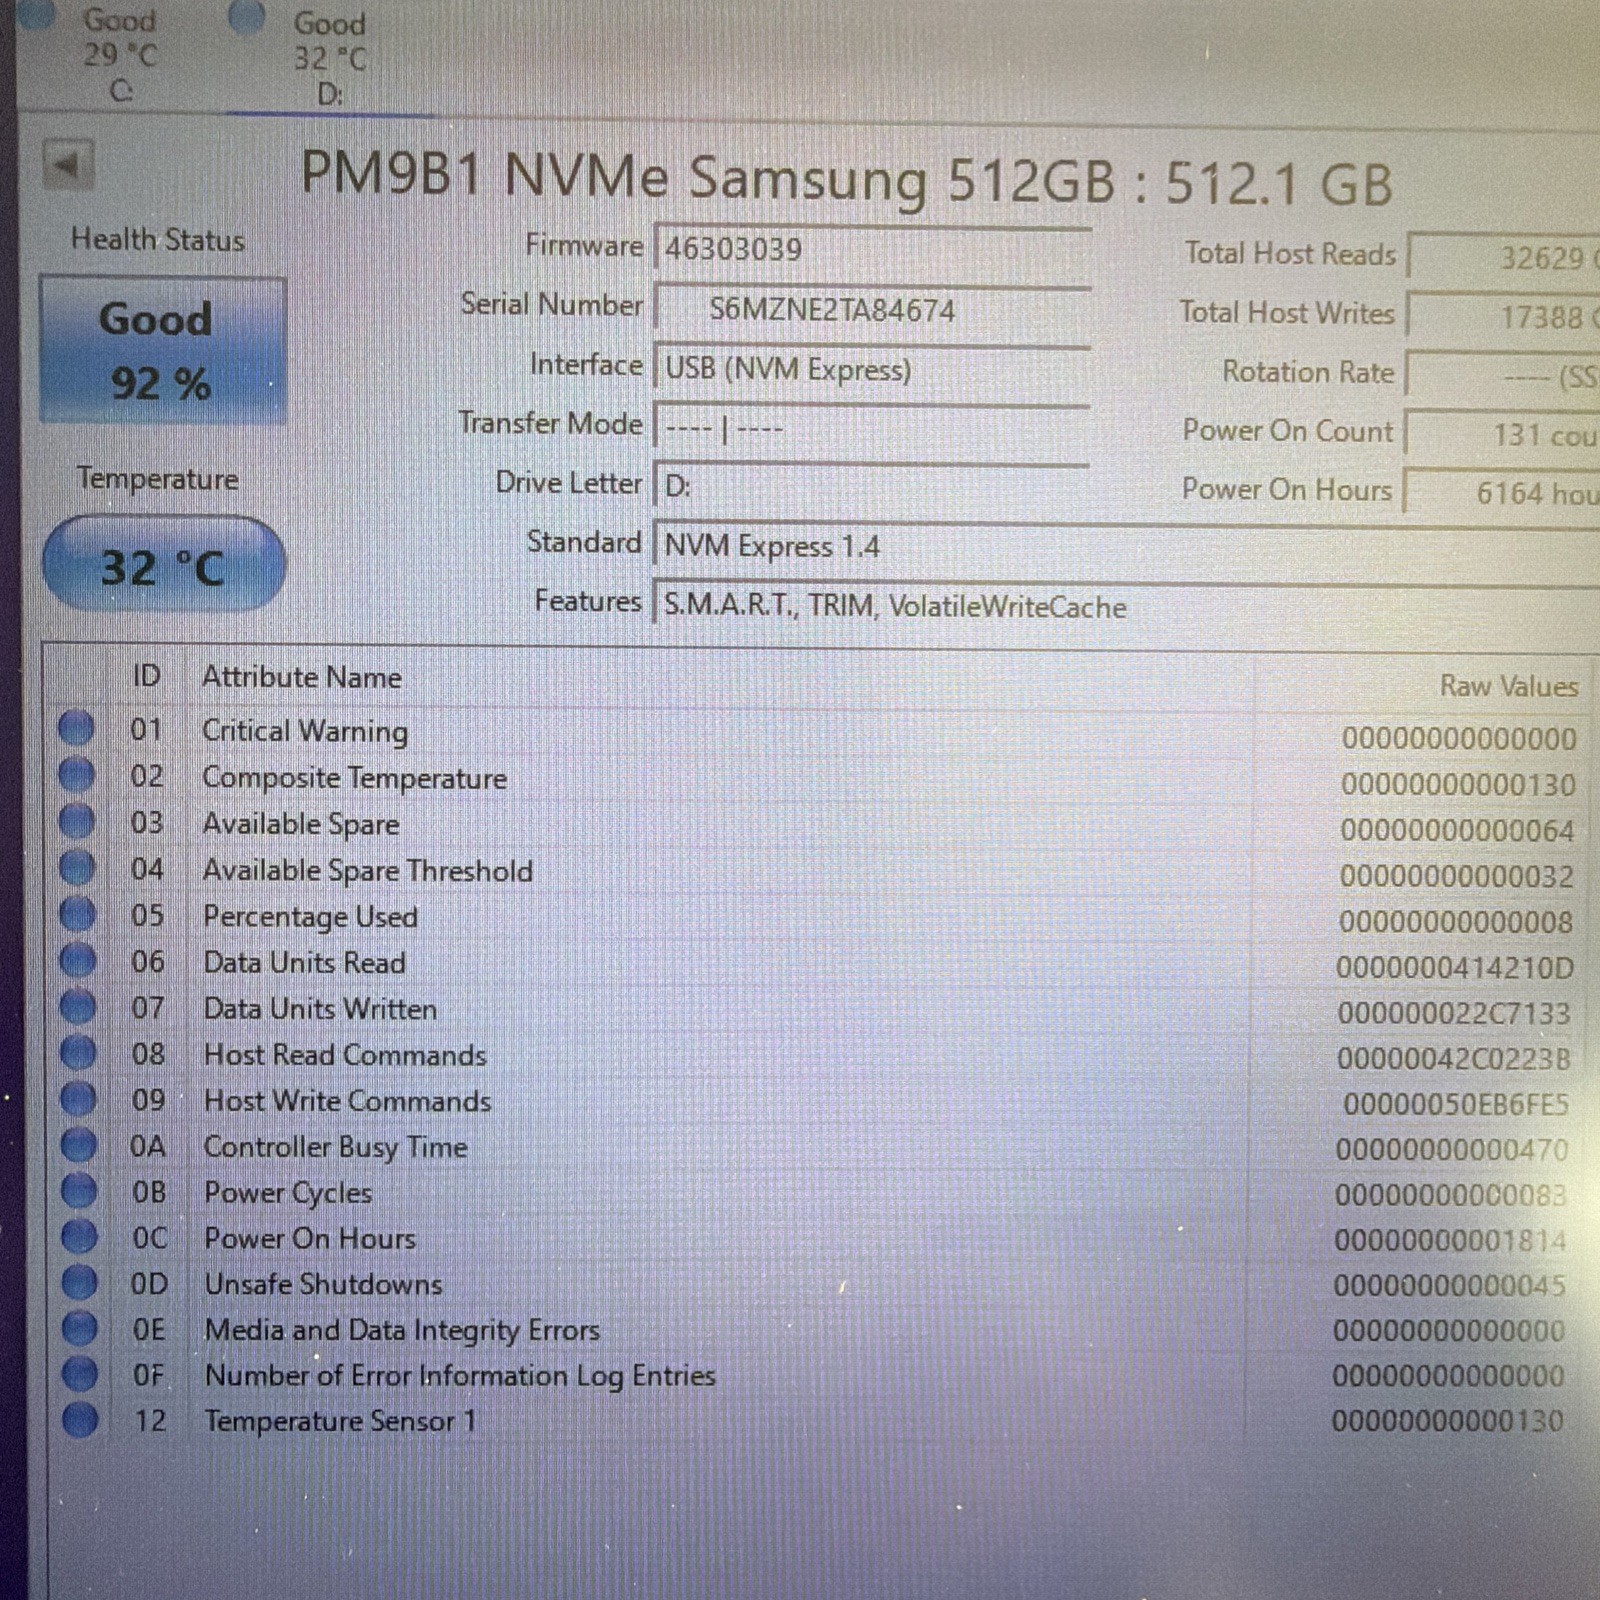Screen dimensions: 1600x1600
Task: Click the previous disk arrow button
Action: (68, 164)
